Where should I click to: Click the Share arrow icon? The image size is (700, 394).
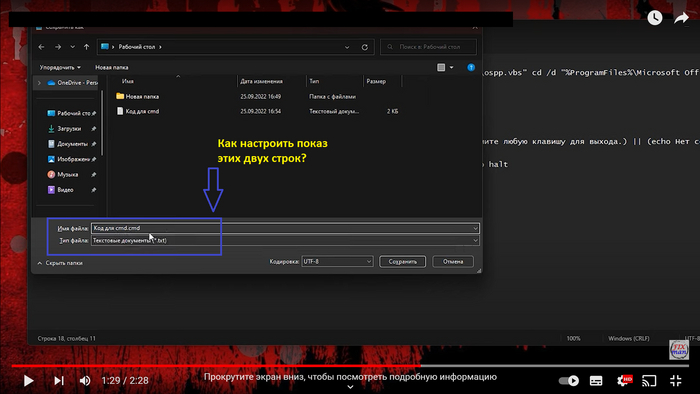click(681, 18)
